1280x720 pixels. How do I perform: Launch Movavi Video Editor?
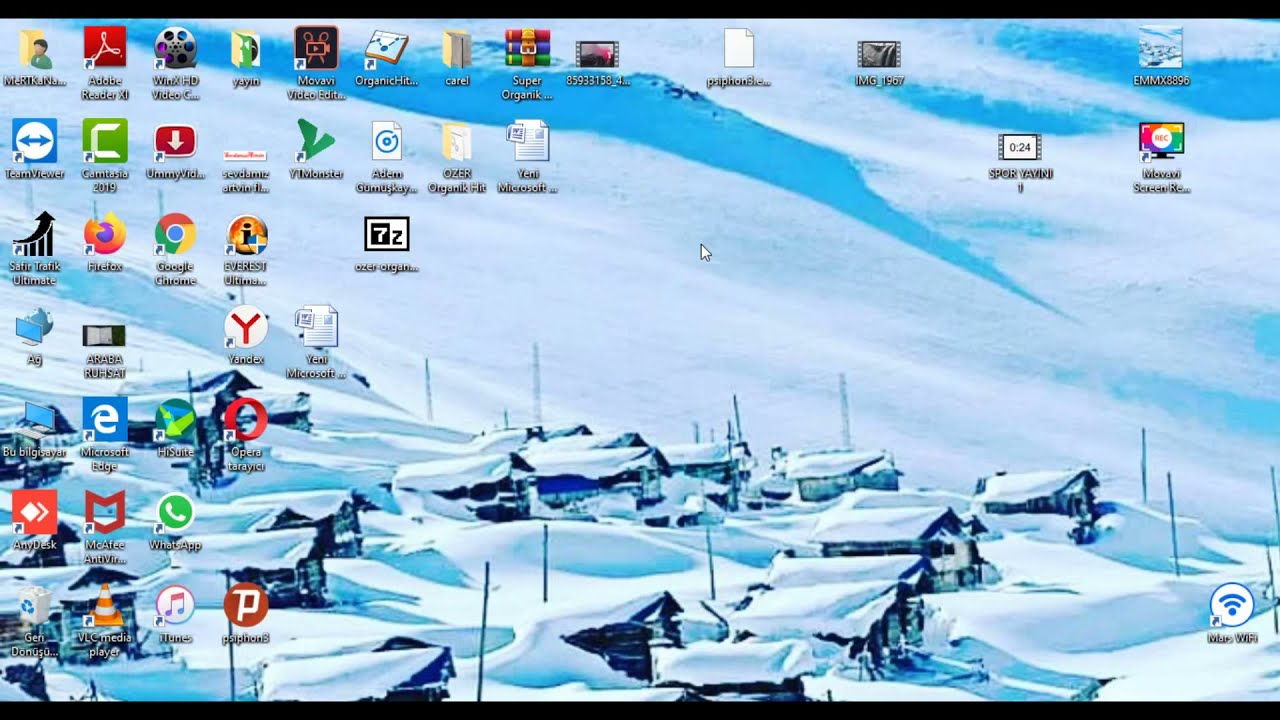316,48
